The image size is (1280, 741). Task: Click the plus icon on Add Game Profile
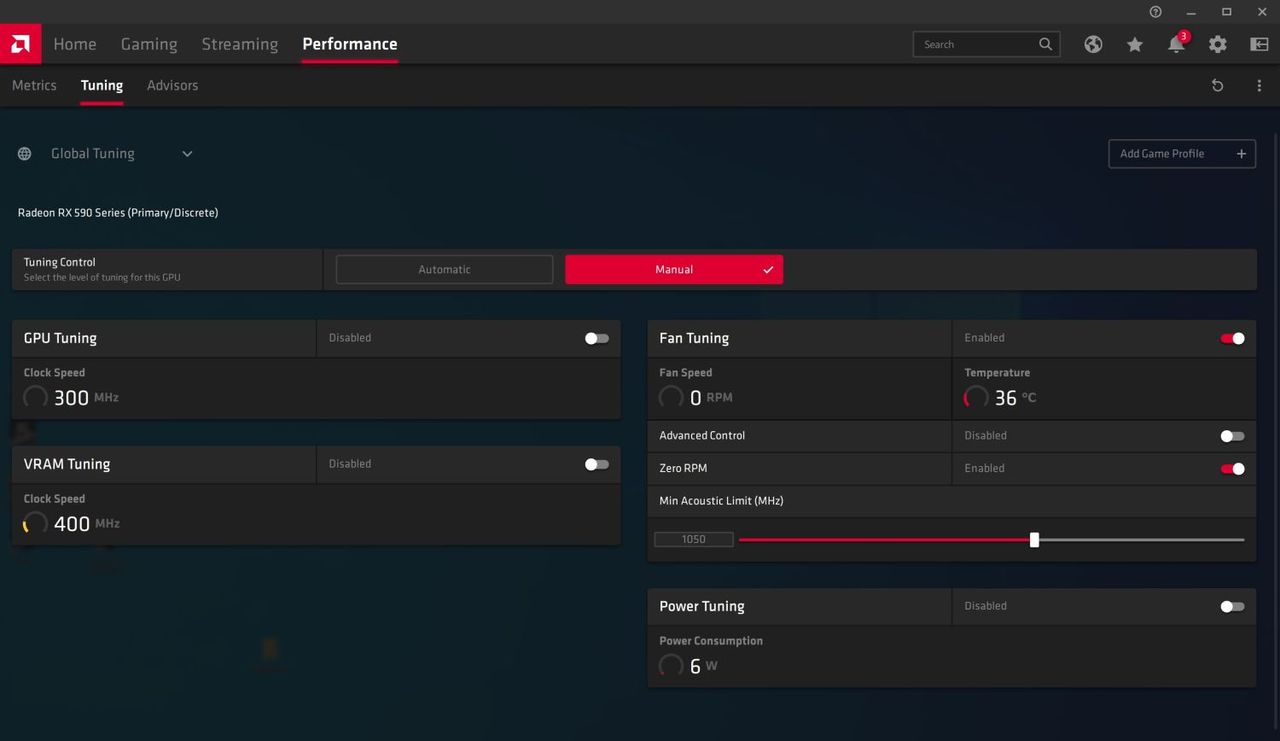click(x=1241, y=153)
